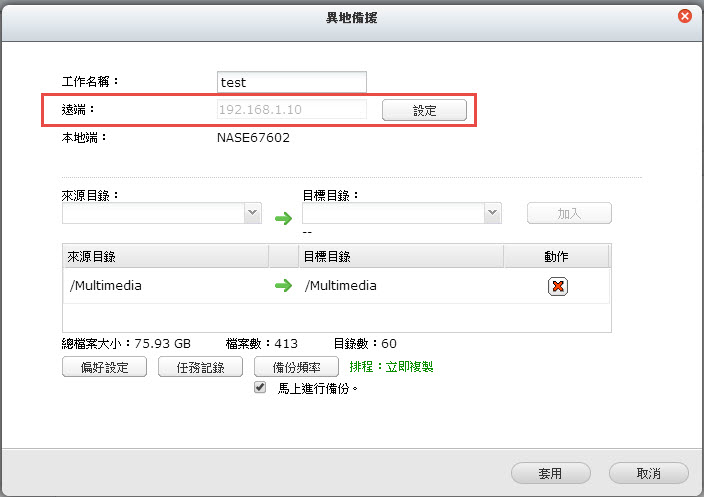Click the 設定 button for remote

[424, 110]
